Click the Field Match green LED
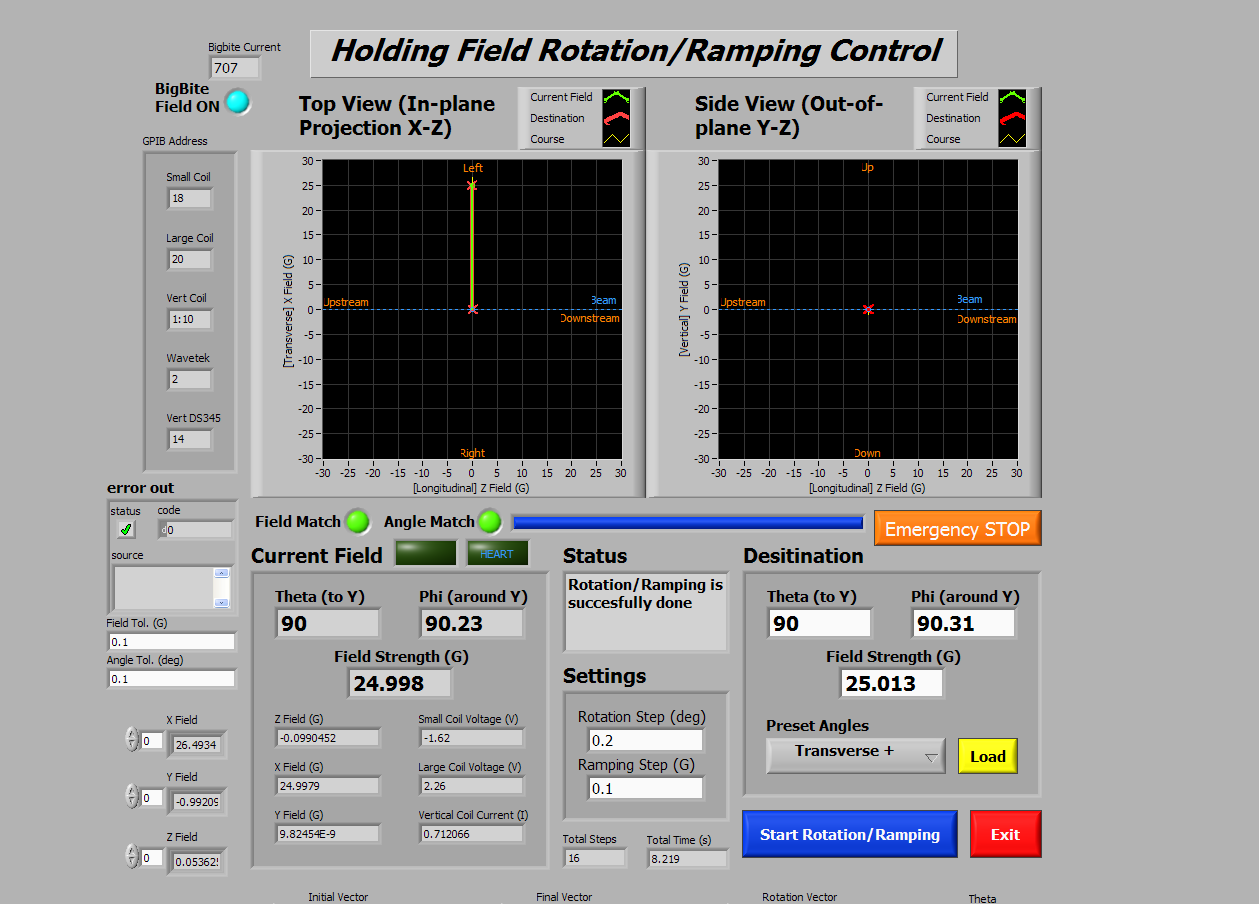 tap(357, 521)
